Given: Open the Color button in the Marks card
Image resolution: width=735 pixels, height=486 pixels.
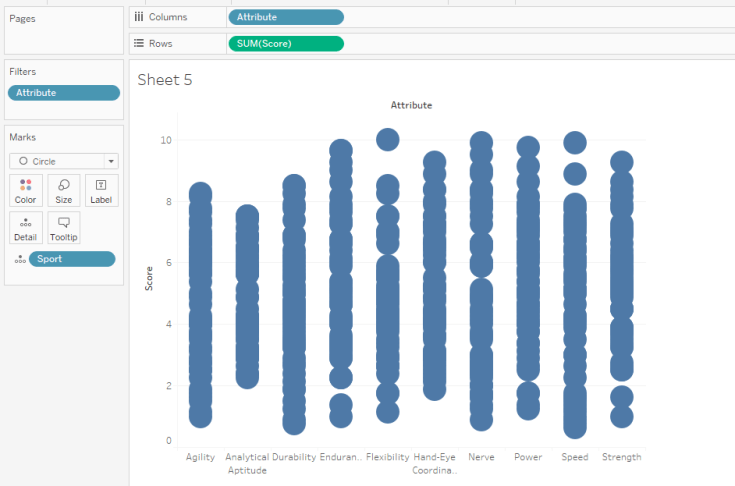Looking at the screenshot, I should (x=26, y=190).
